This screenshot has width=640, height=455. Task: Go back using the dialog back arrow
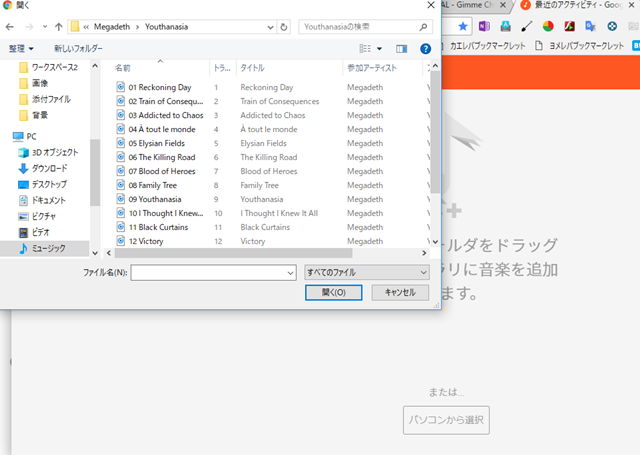(x=10, y=27)
